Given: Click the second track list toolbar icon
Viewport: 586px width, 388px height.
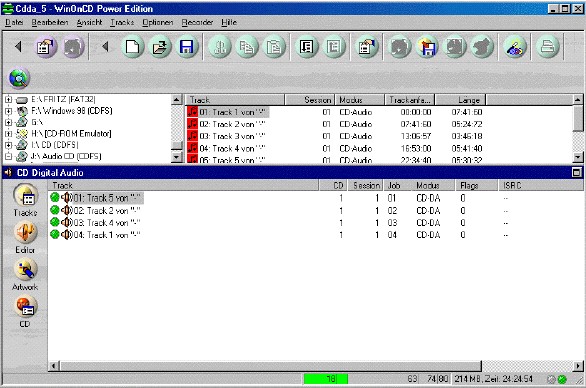Looking at the screenshot, I should coord(334,47).
